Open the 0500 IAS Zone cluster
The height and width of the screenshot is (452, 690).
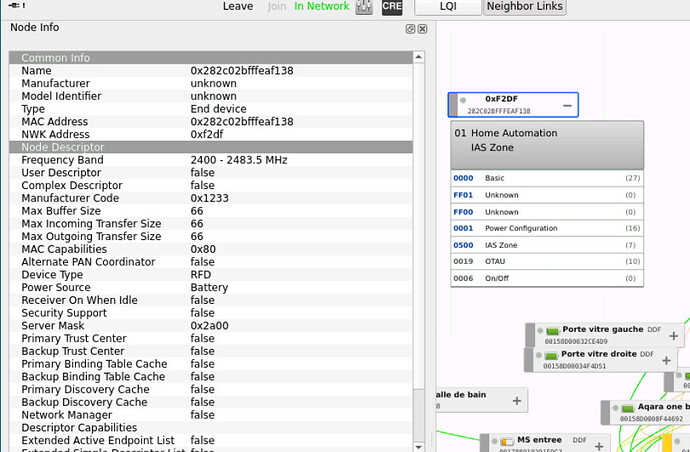pyautogui.click(x=547, y=245)
